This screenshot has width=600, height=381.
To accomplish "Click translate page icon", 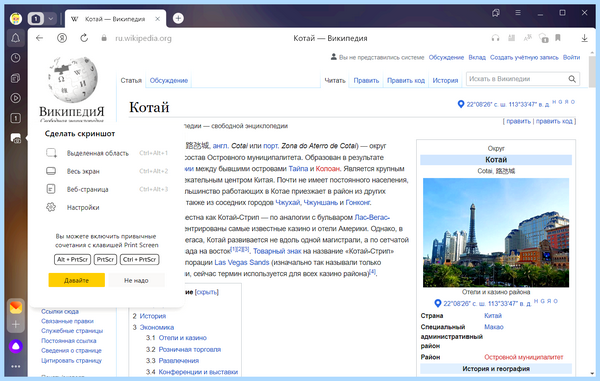I will click(528, 38).
